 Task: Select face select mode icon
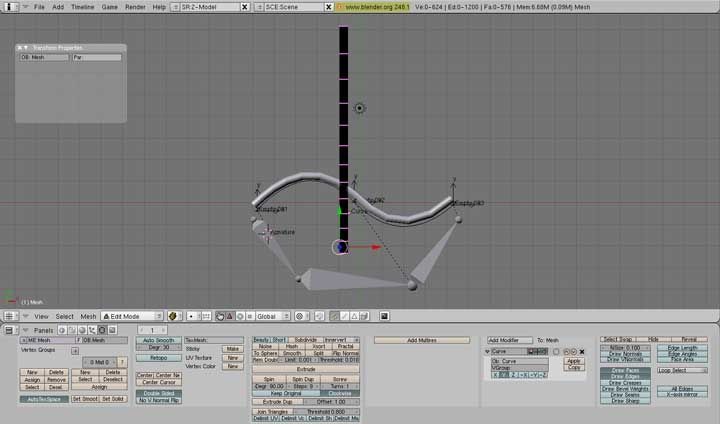(354, 316)
